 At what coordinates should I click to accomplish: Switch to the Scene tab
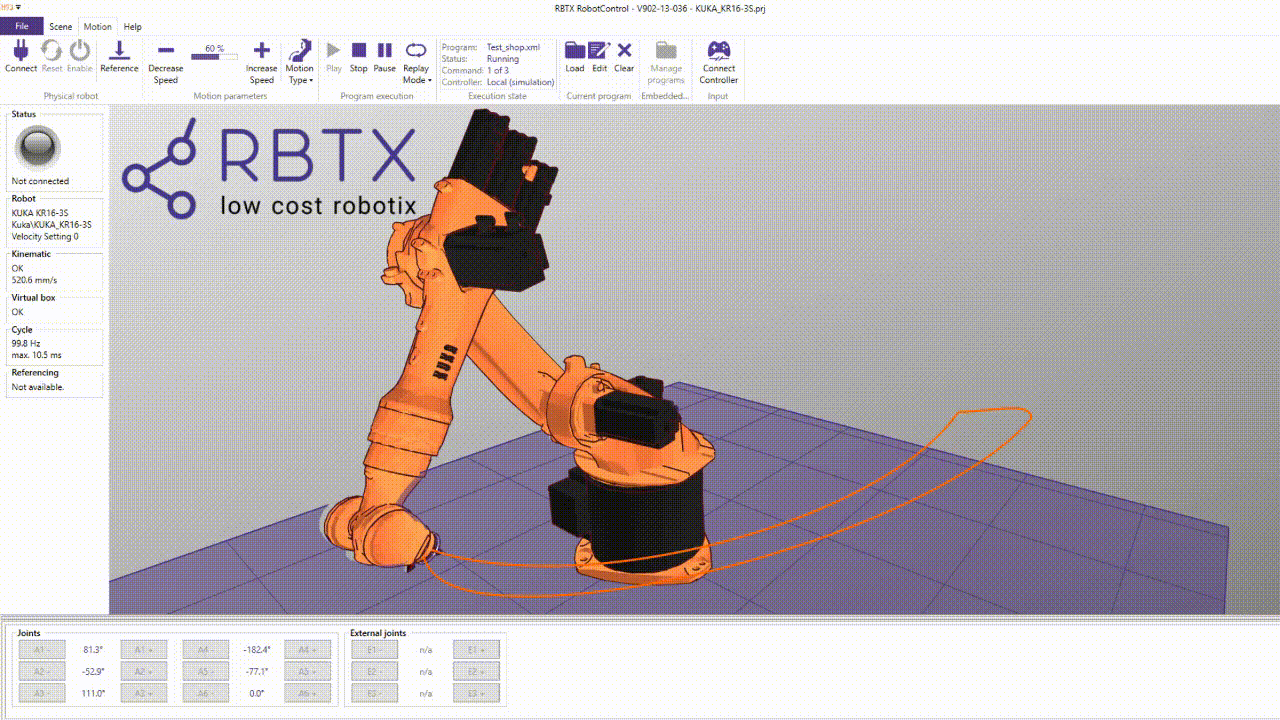click(x=61, y=27)
